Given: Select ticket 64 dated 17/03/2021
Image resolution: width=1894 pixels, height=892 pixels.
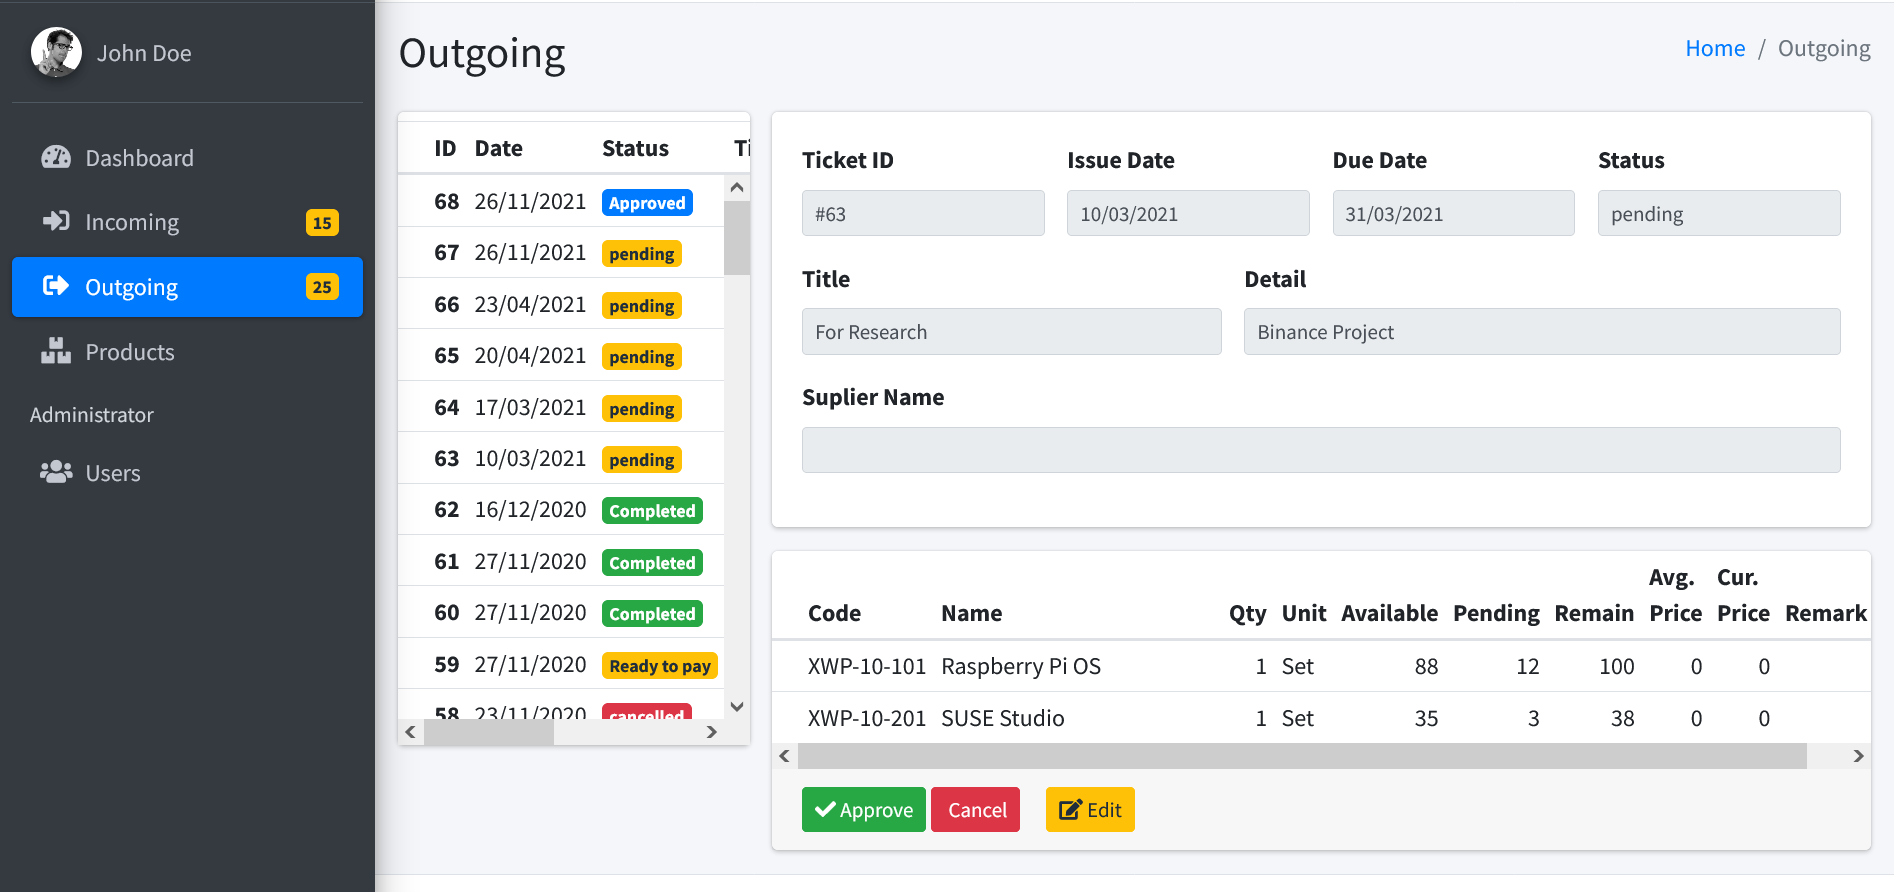Looking at the screenshot, I should [x=561, y=407].
